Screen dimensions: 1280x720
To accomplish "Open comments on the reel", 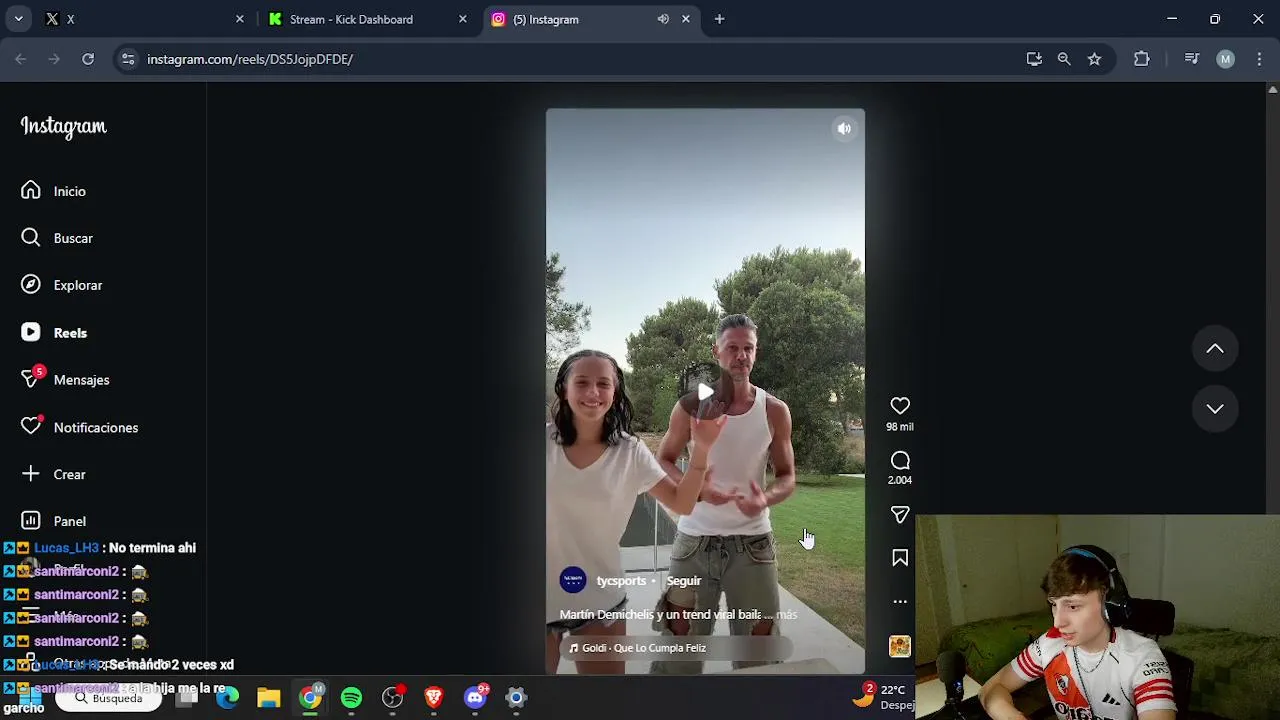I will (x=900, y=460).
